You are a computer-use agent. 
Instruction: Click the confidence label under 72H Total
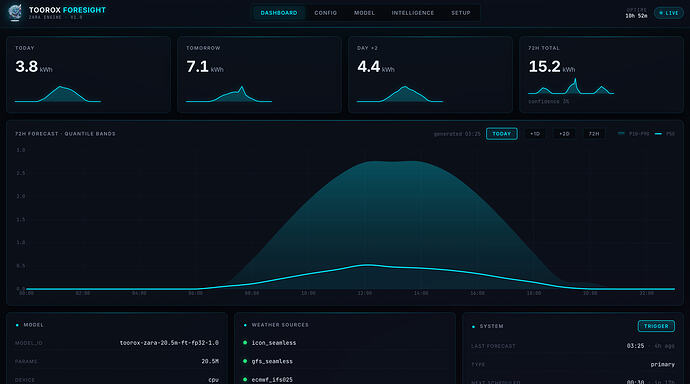548,102
